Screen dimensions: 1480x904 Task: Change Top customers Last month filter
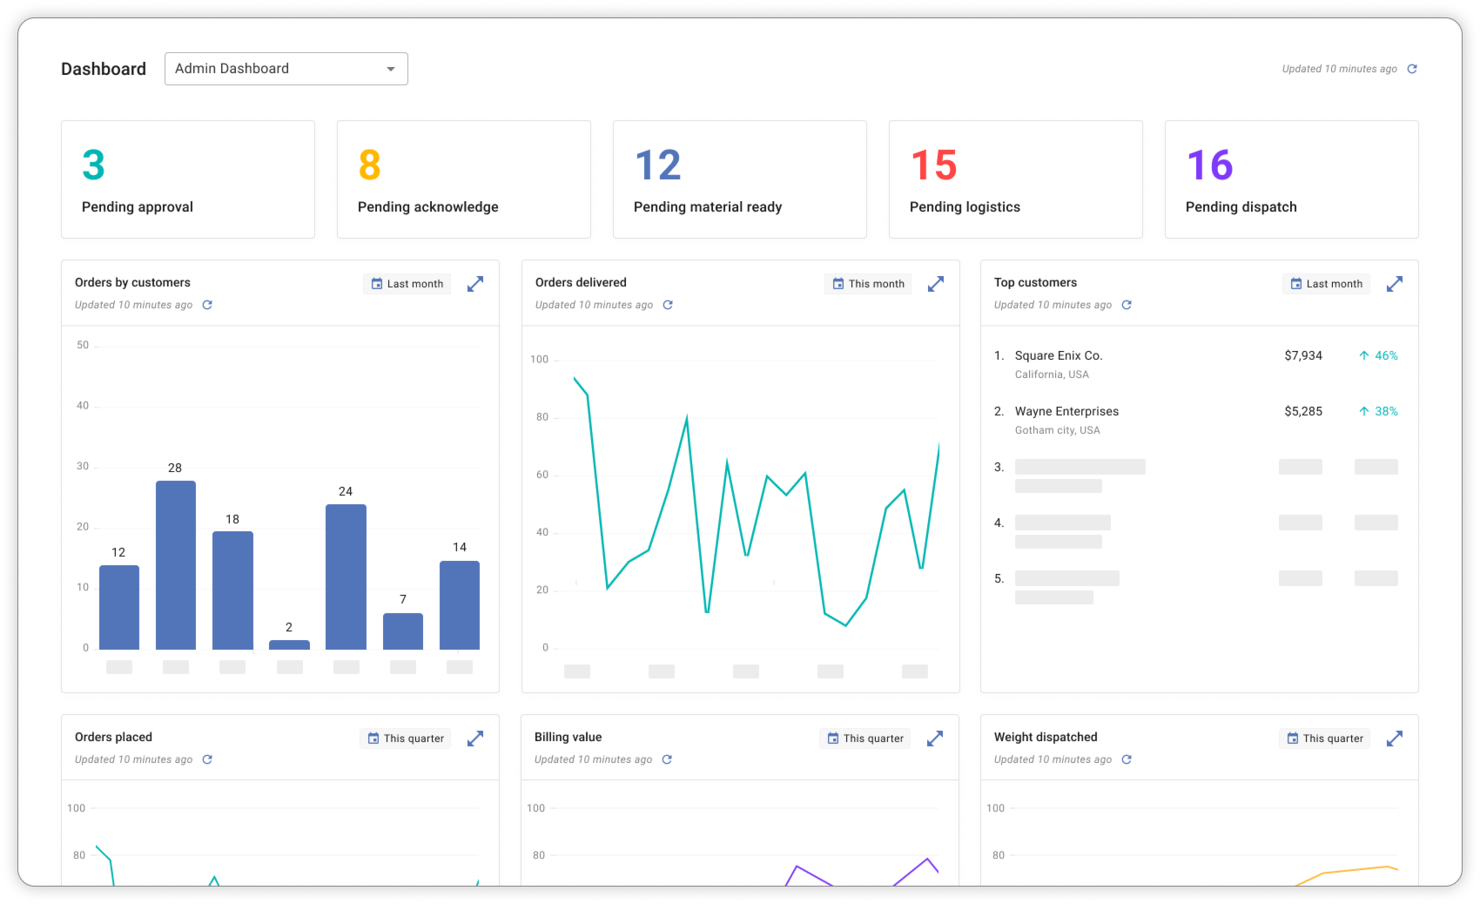[x=1326, y=284]
